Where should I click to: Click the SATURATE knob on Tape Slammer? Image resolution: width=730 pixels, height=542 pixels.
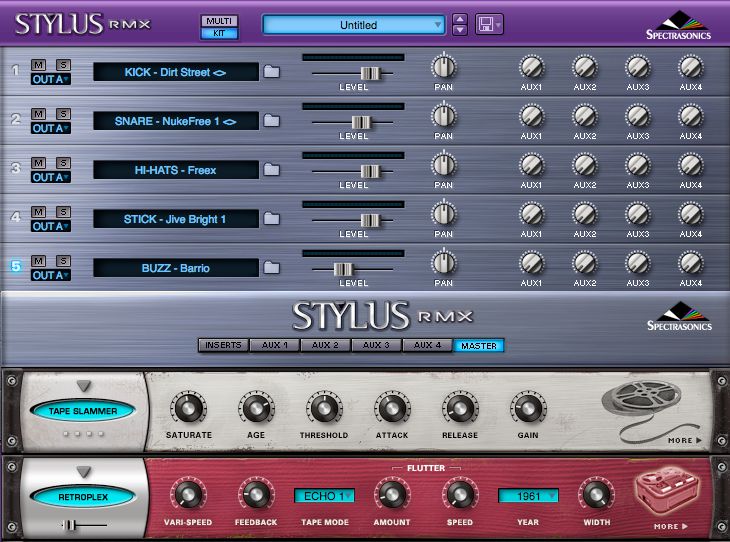pyautogui.click(x=188, y=409)
